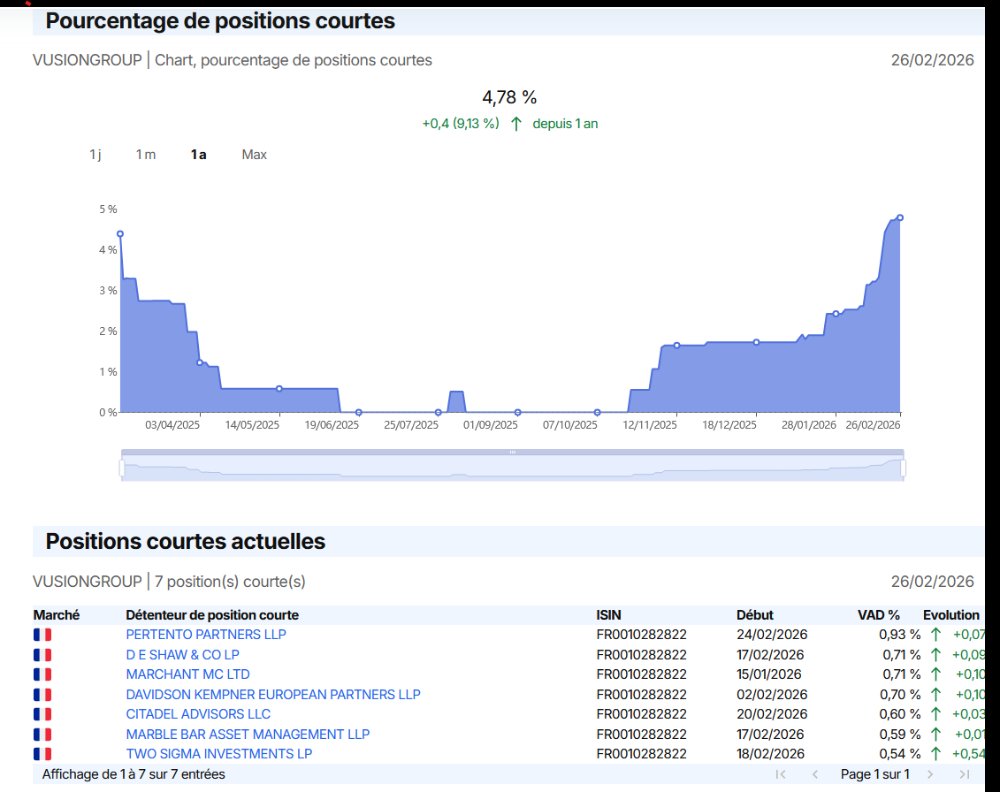Jump to the last page of results
The image size is (1000, 792).
pos(964,774)
